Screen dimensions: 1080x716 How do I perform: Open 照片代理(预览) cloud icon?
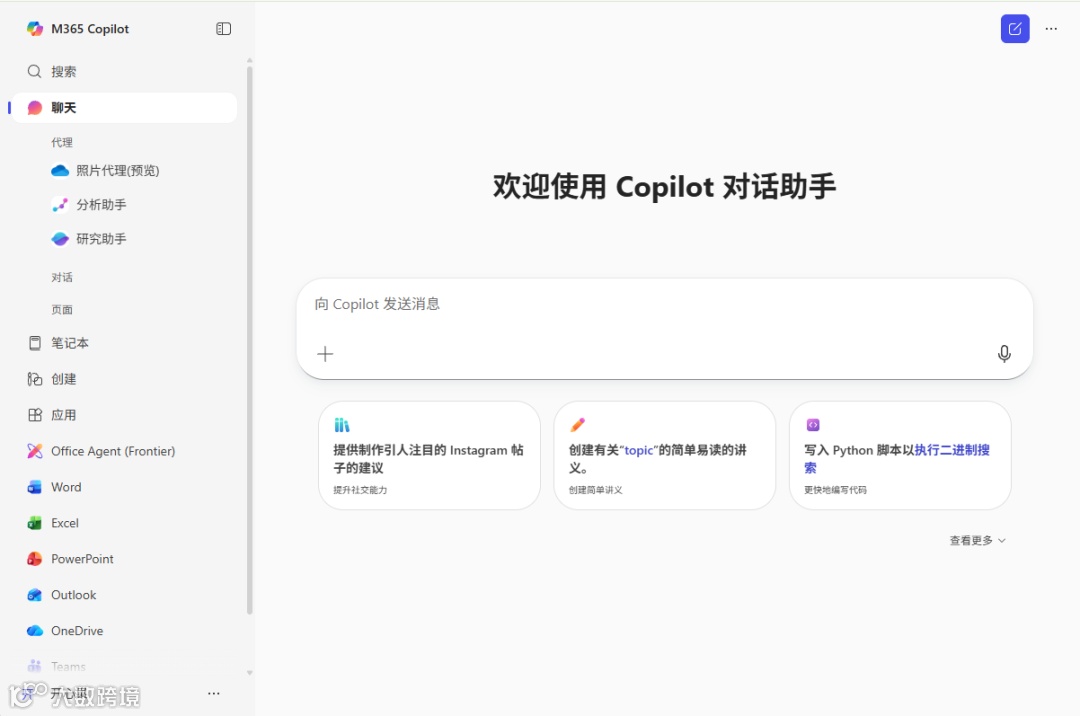click(x=60, y=171)
